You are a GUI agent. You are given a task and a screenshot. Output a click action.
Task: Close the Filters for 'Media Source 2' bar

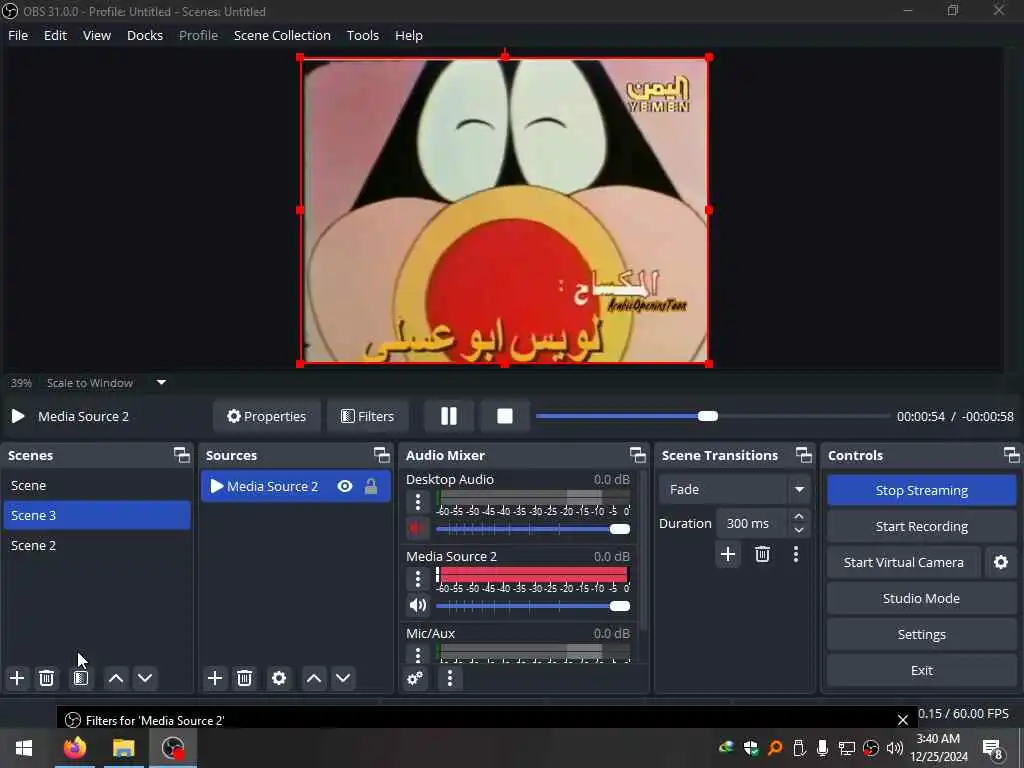(903, 720)
